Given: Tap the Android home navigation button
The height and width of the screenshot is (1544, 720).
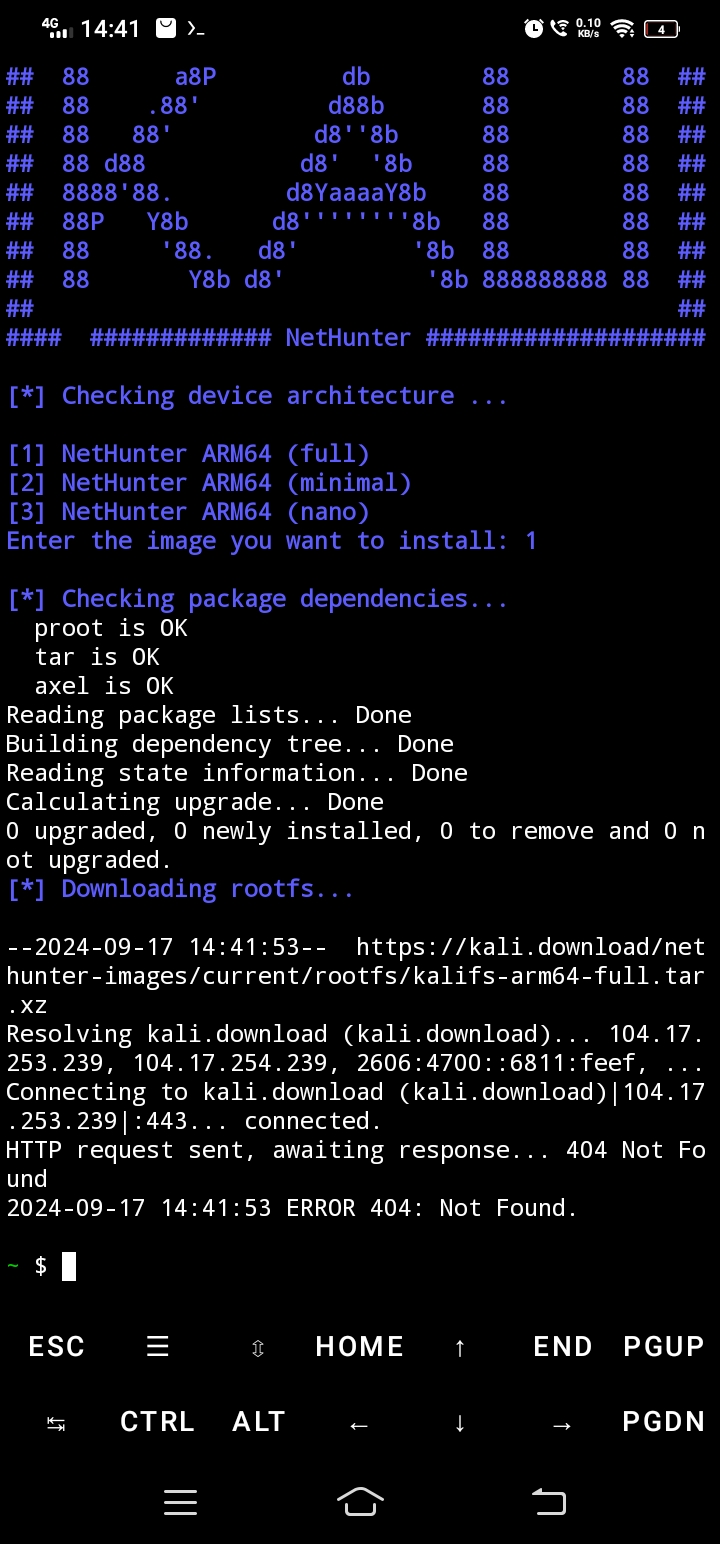Looking at the screenshot, I should pos(360,1501).
